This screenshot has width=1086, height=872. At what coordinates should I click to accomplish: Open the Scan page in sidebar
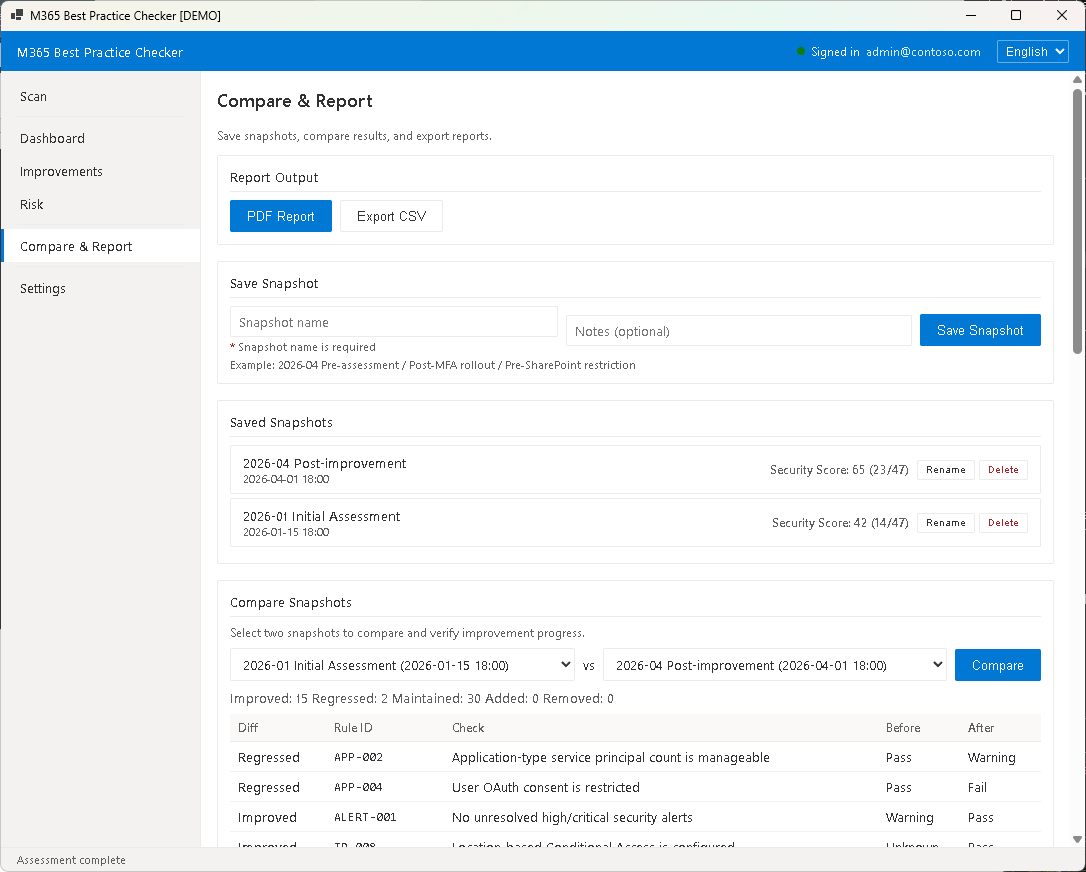click(x=34, y=97)
